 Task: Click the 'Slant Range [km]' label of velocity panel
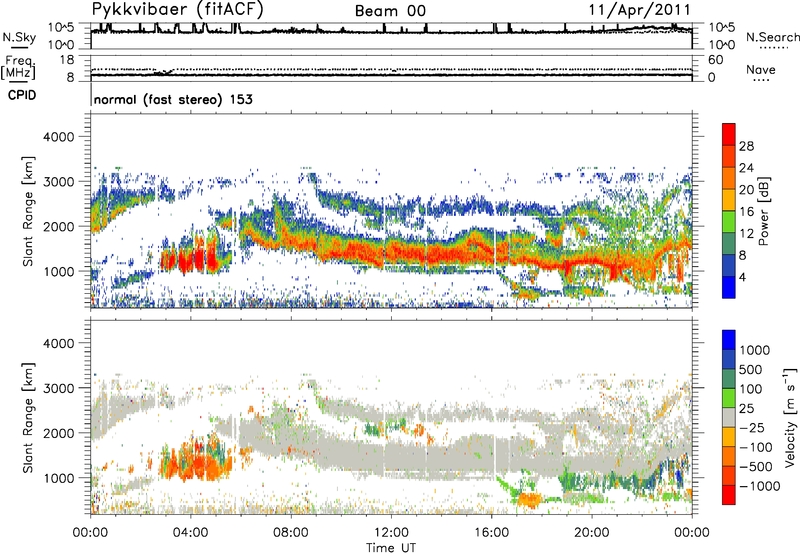tap(28, 418)
